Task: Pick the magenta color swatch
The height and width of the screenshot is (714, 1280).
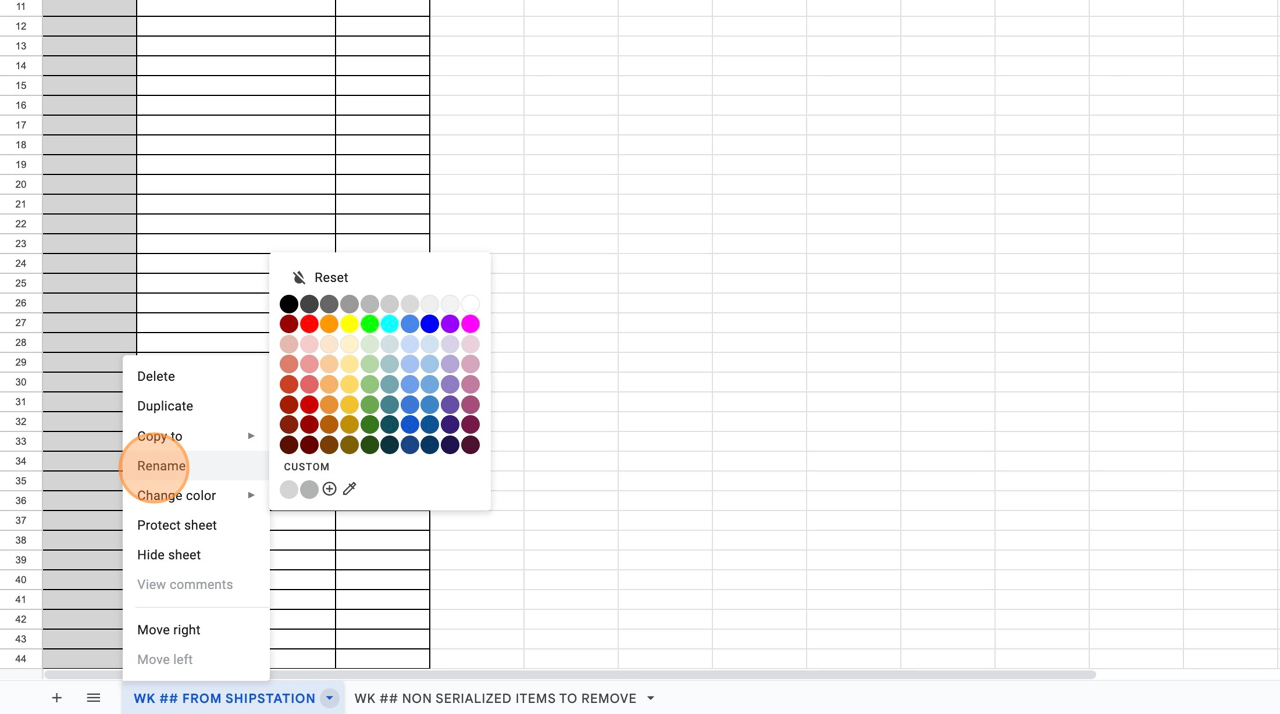Action: pos(470,324)
